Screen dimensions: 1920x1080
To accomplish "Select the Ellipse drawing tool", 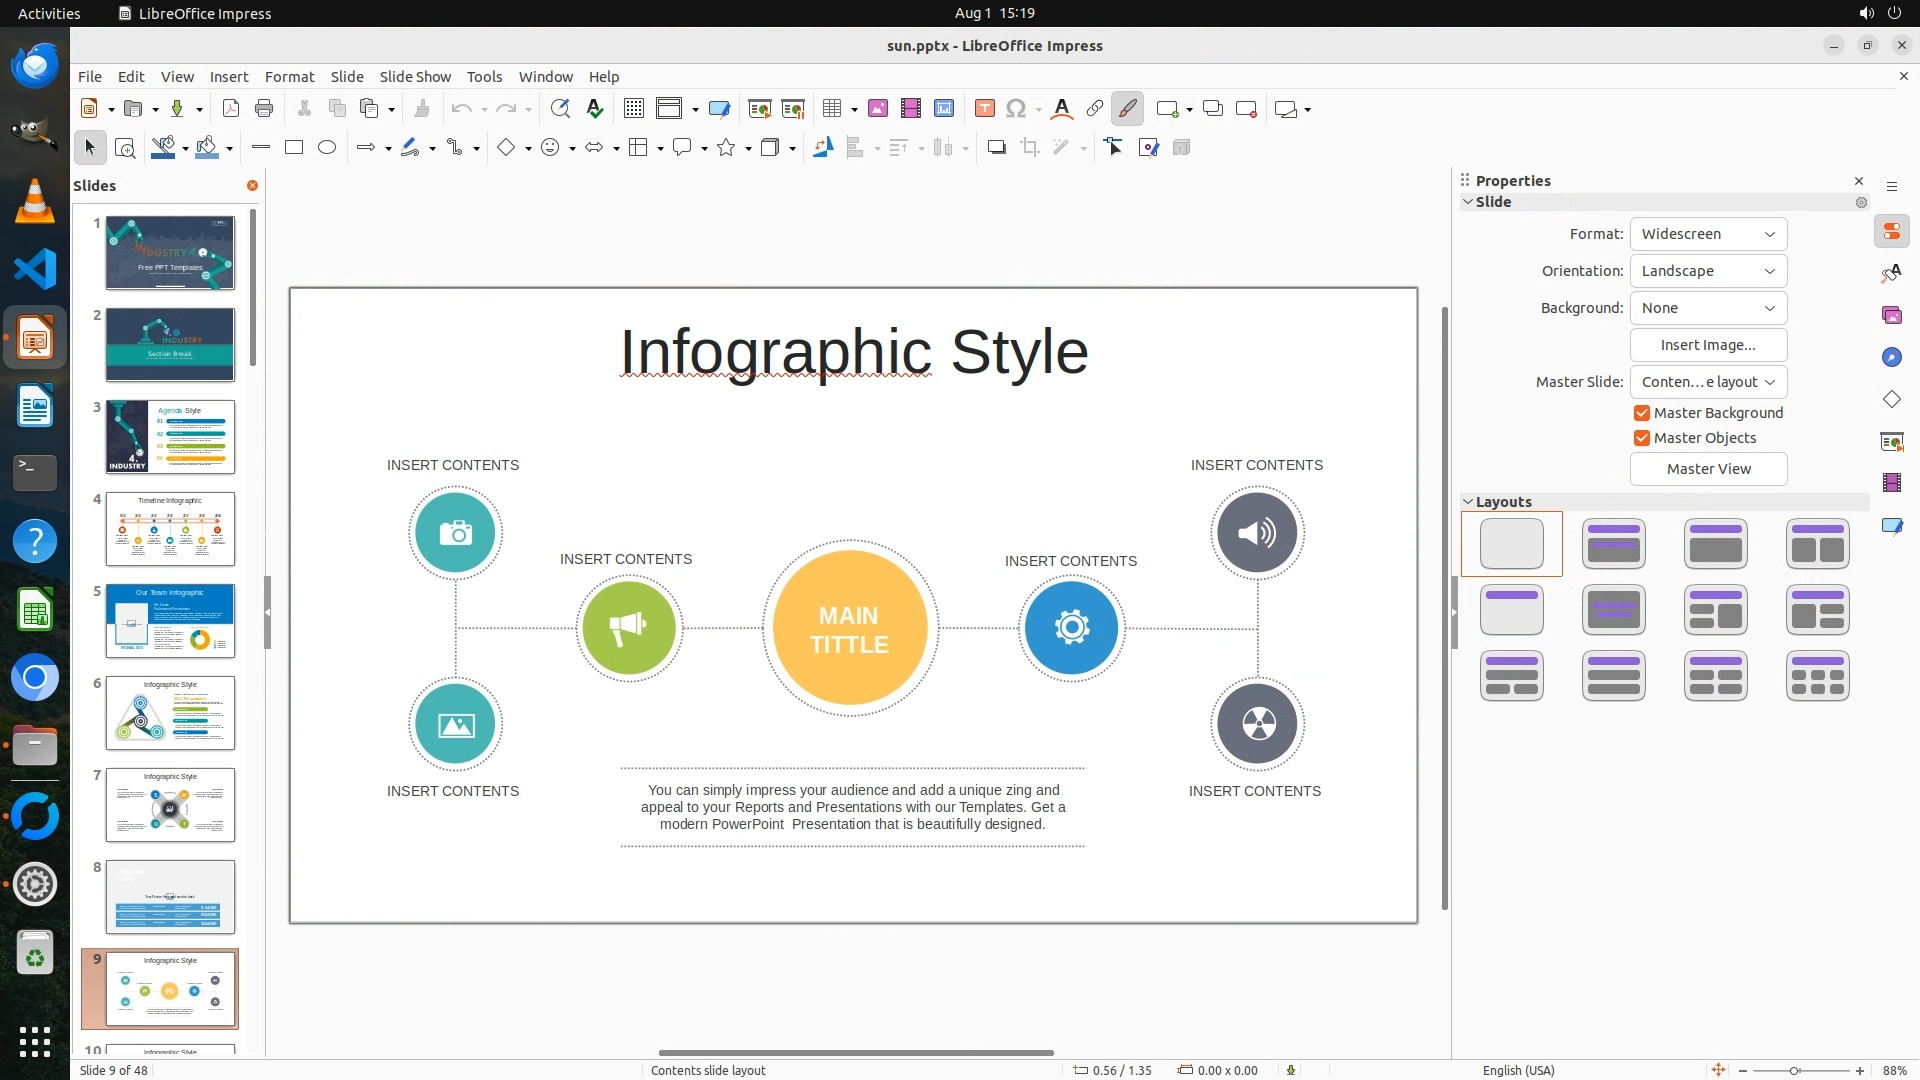I will (x=327, y=148).
